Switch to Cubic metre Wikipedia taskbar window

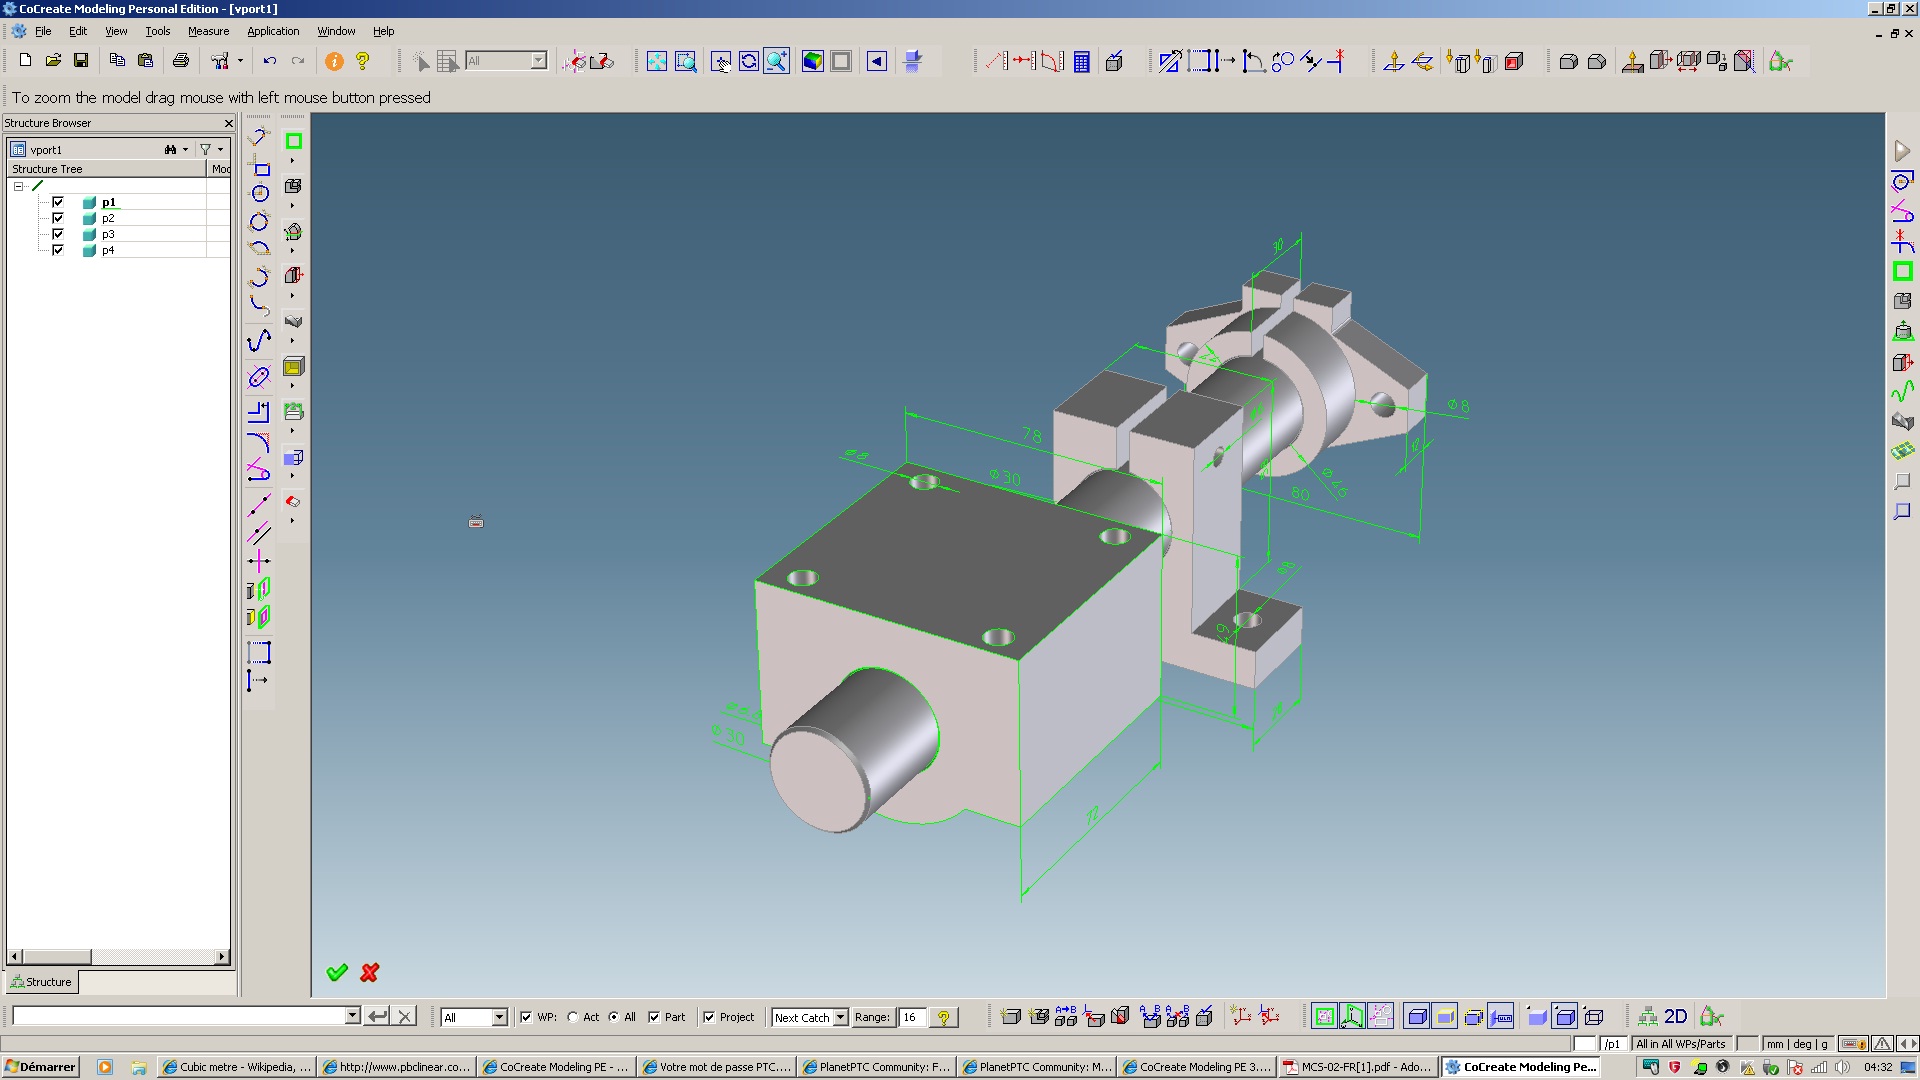click(236, 1067)
